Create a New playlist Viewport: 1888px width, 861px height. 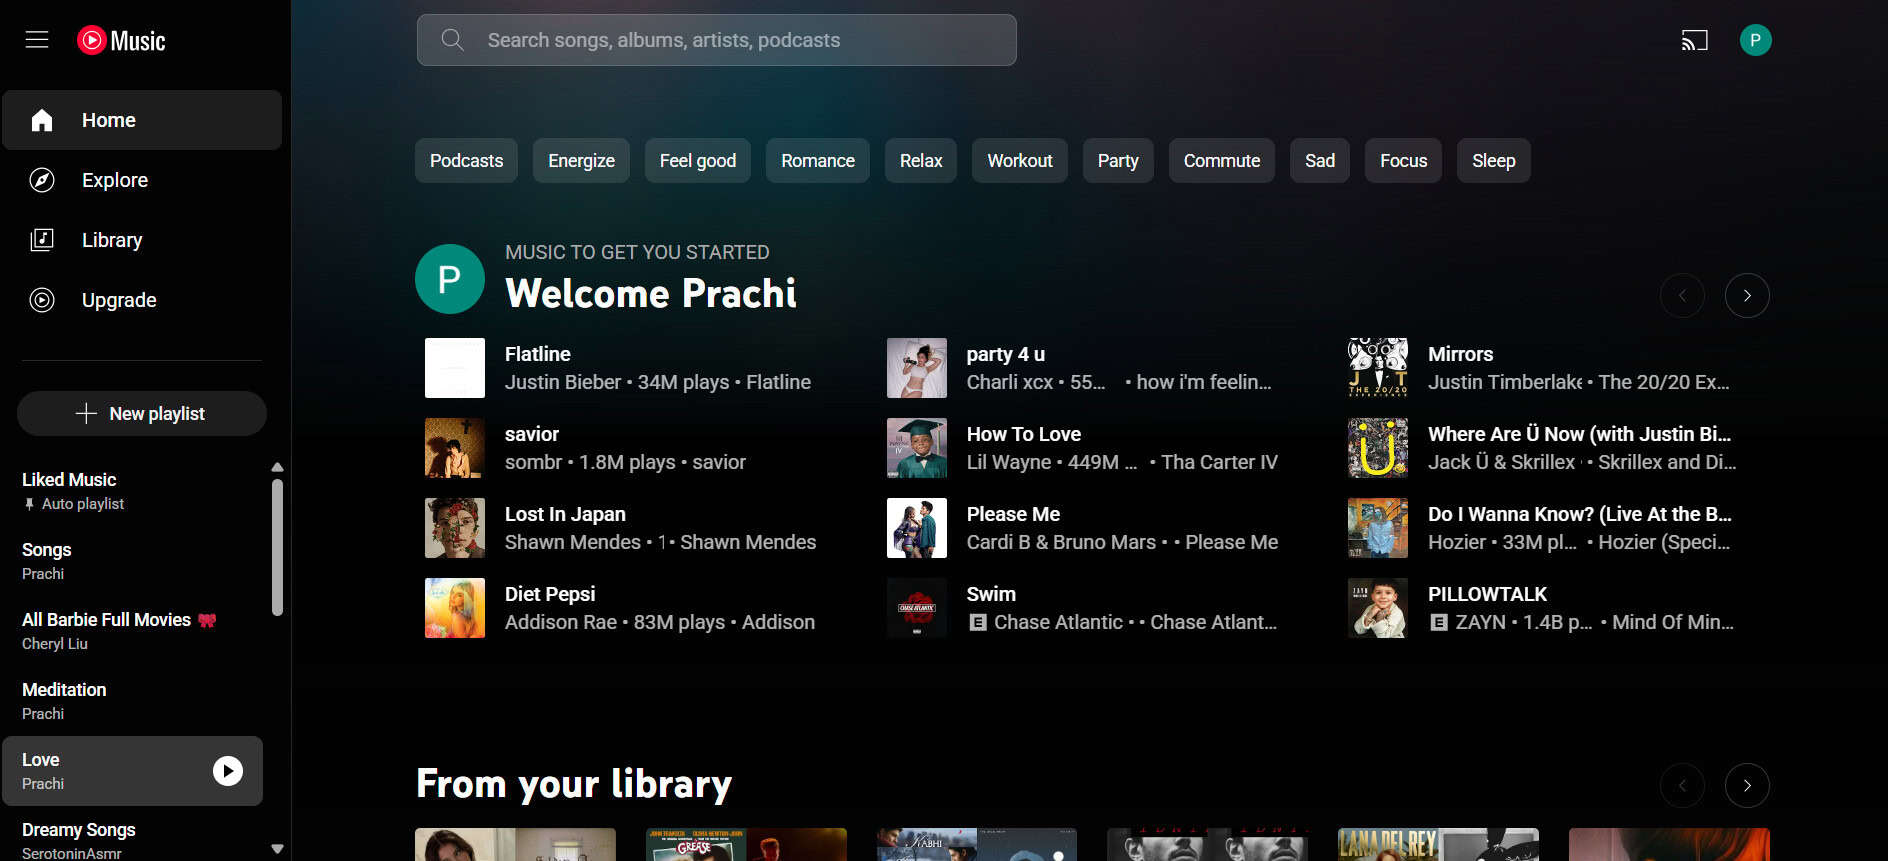(x=142, y=414)
